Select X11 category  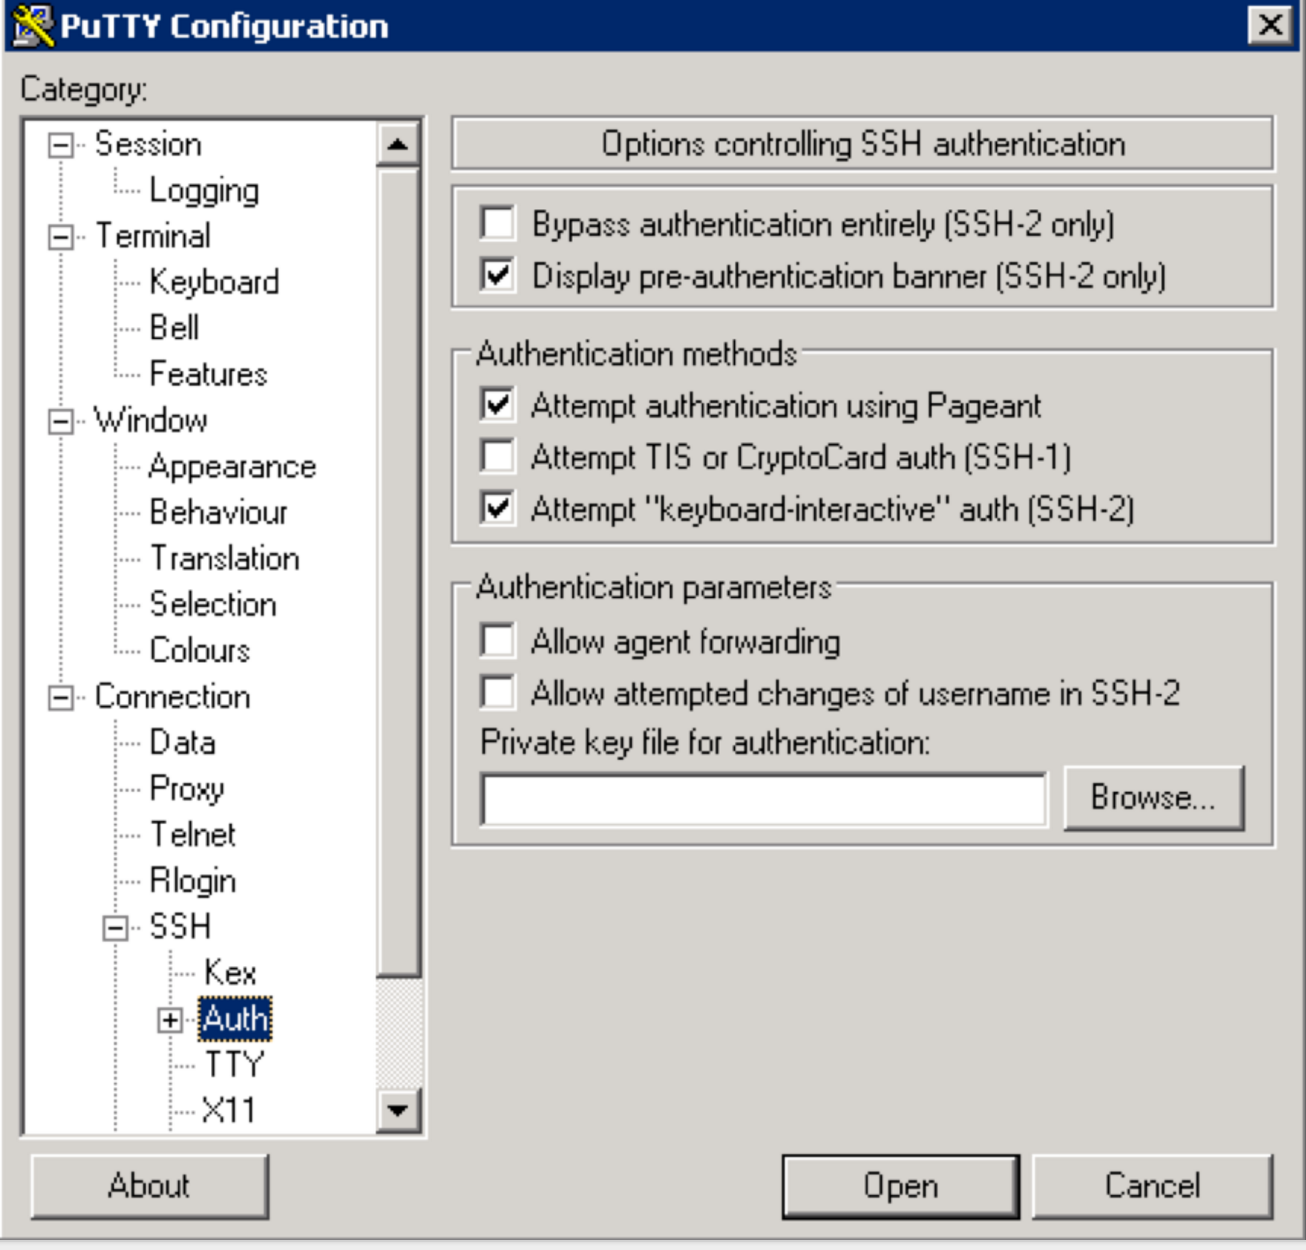point(229,1110)
